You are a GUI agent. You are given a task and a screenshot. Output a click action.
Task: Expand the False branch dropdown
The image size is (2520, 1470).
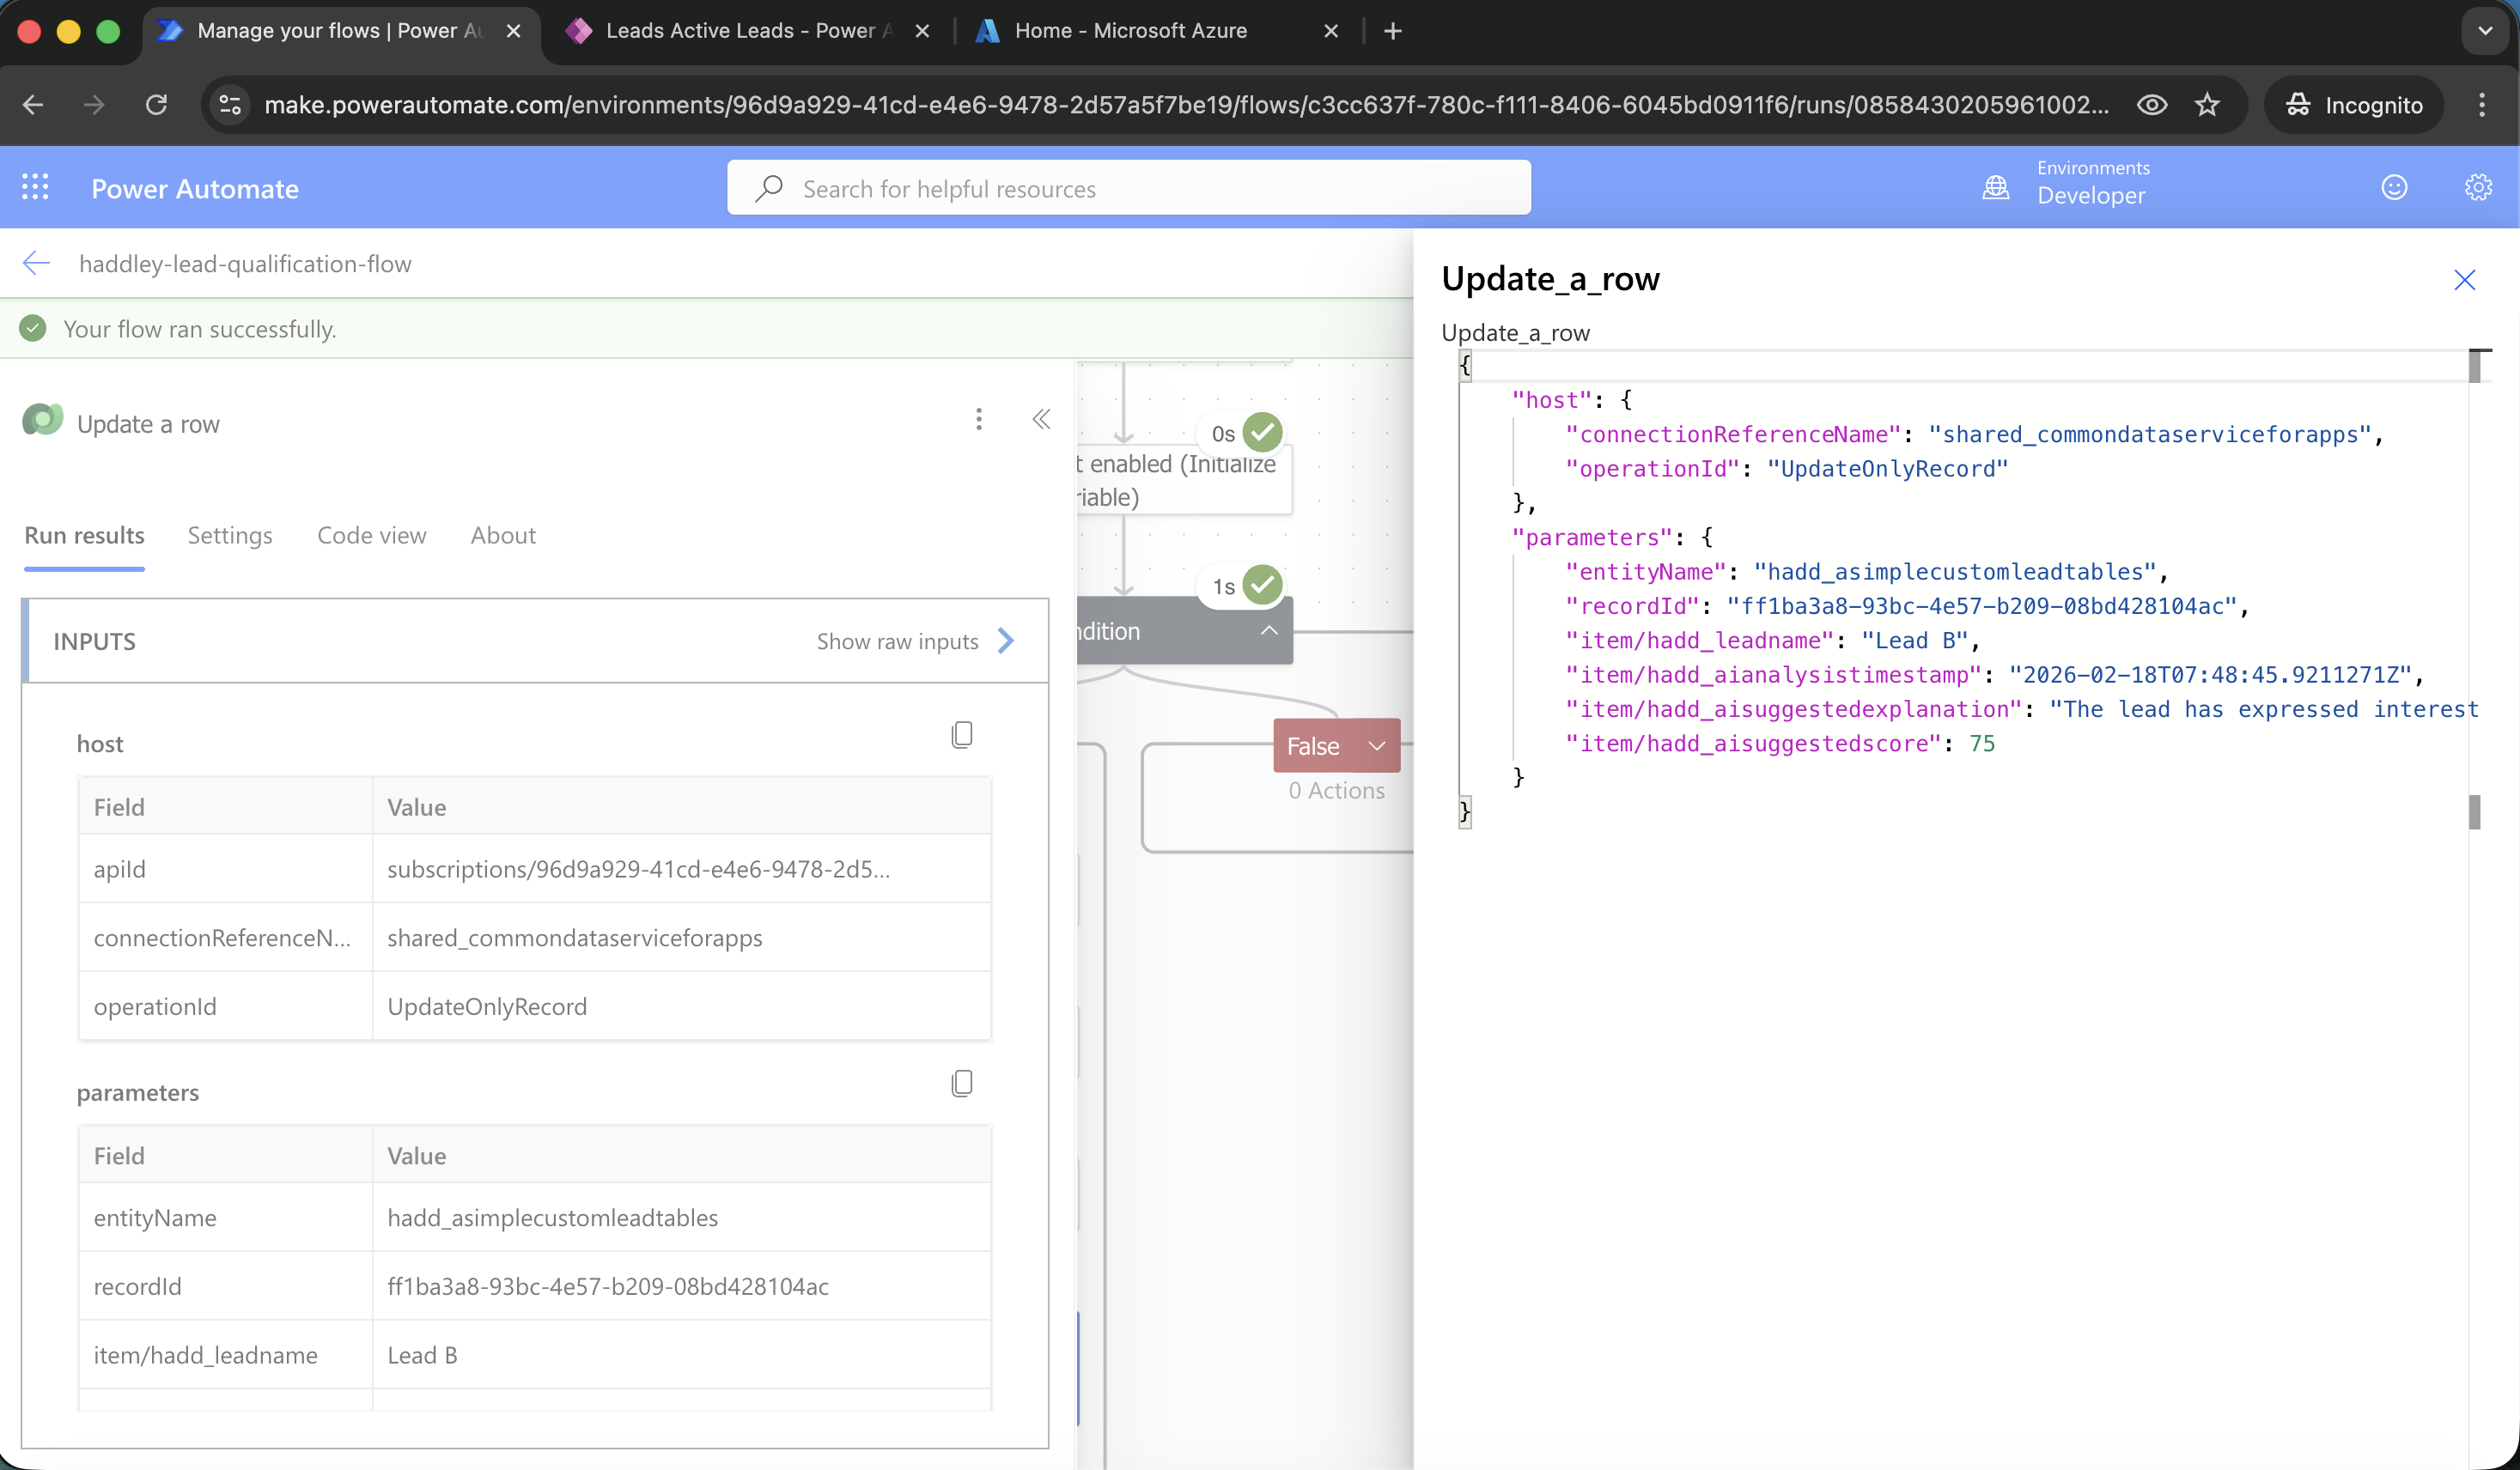1377,746
